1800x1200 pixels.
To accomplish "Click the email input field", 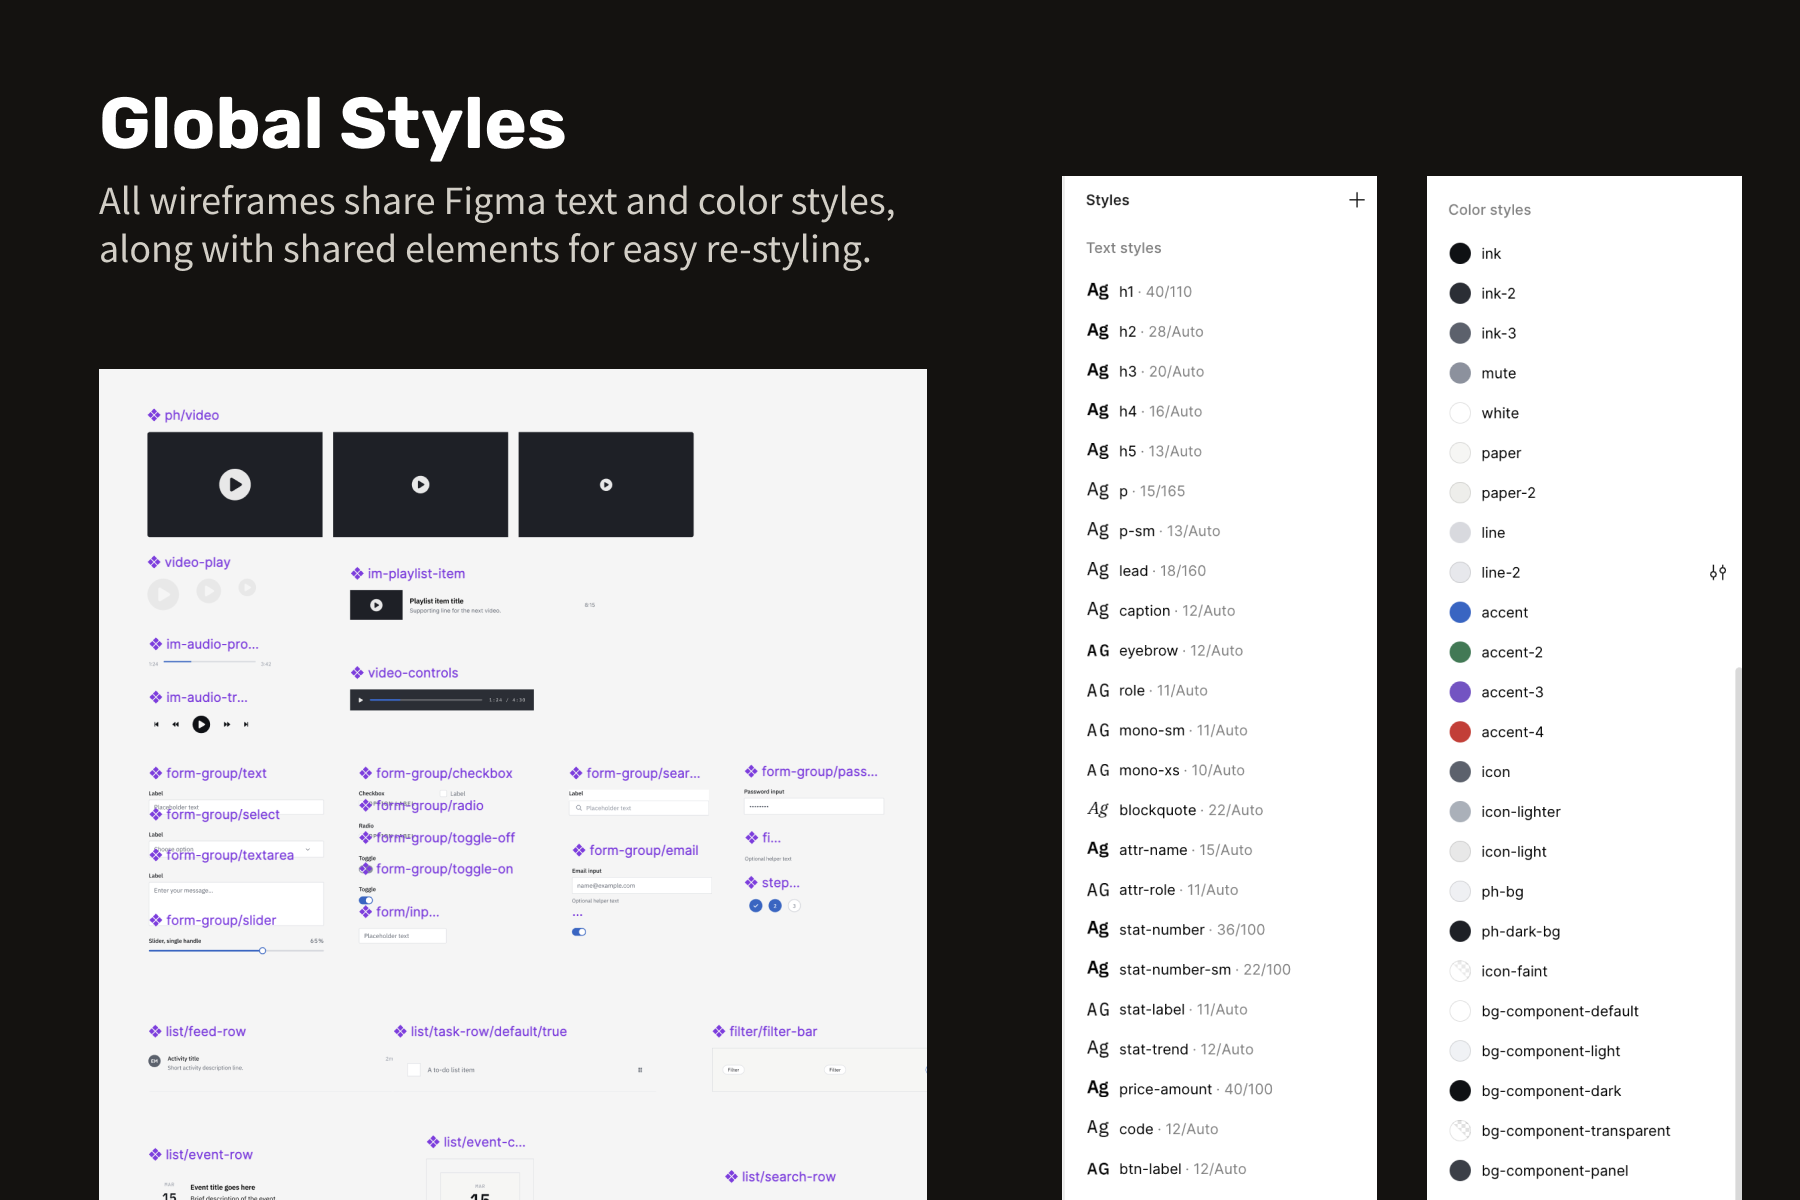I will pyautogui.click(x=641, y=885).
